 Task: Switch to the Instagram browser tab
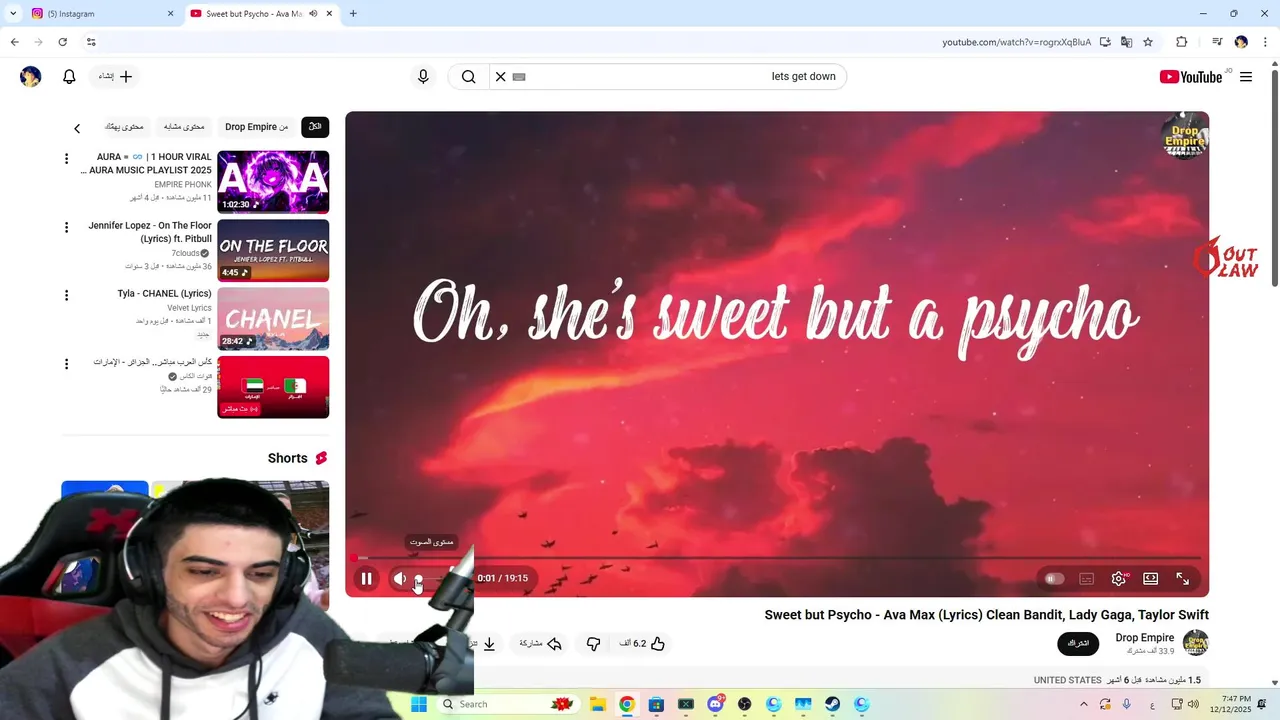pyautogui.click(x=100, y=14)
